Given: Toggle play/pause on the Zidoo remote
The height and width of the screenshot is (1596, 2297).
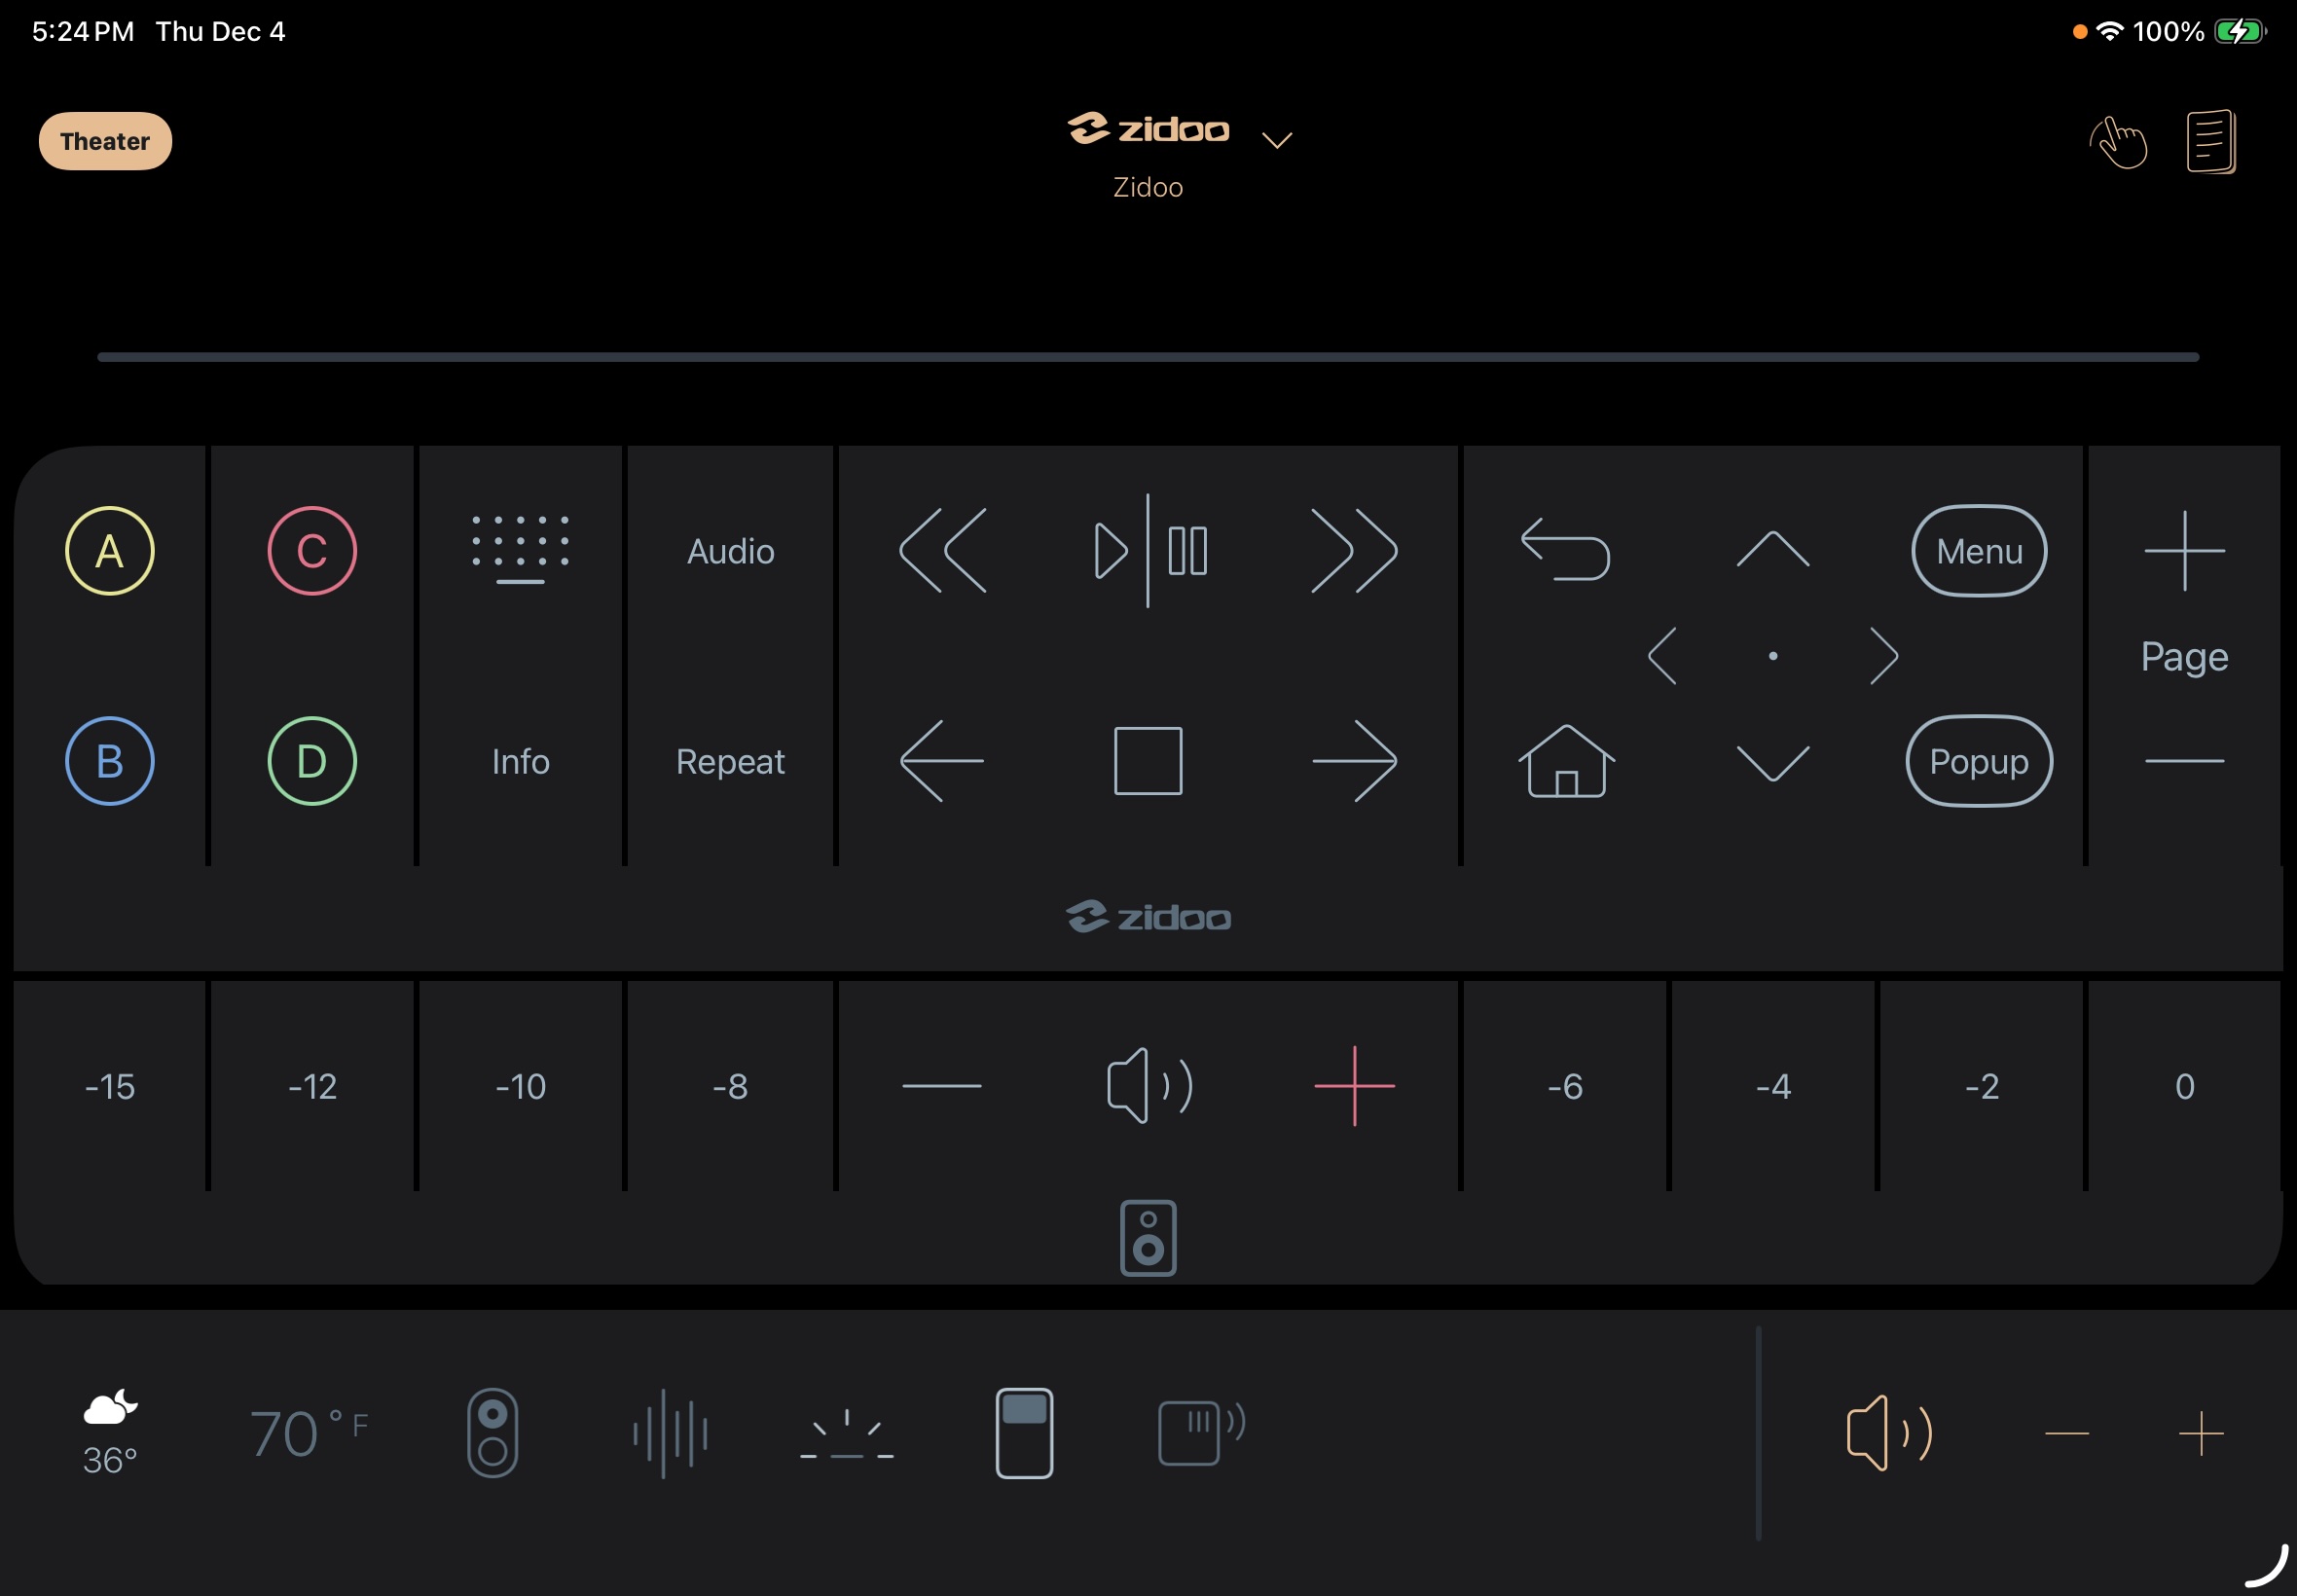Looking at the screenshot, I should point(1148,550).
